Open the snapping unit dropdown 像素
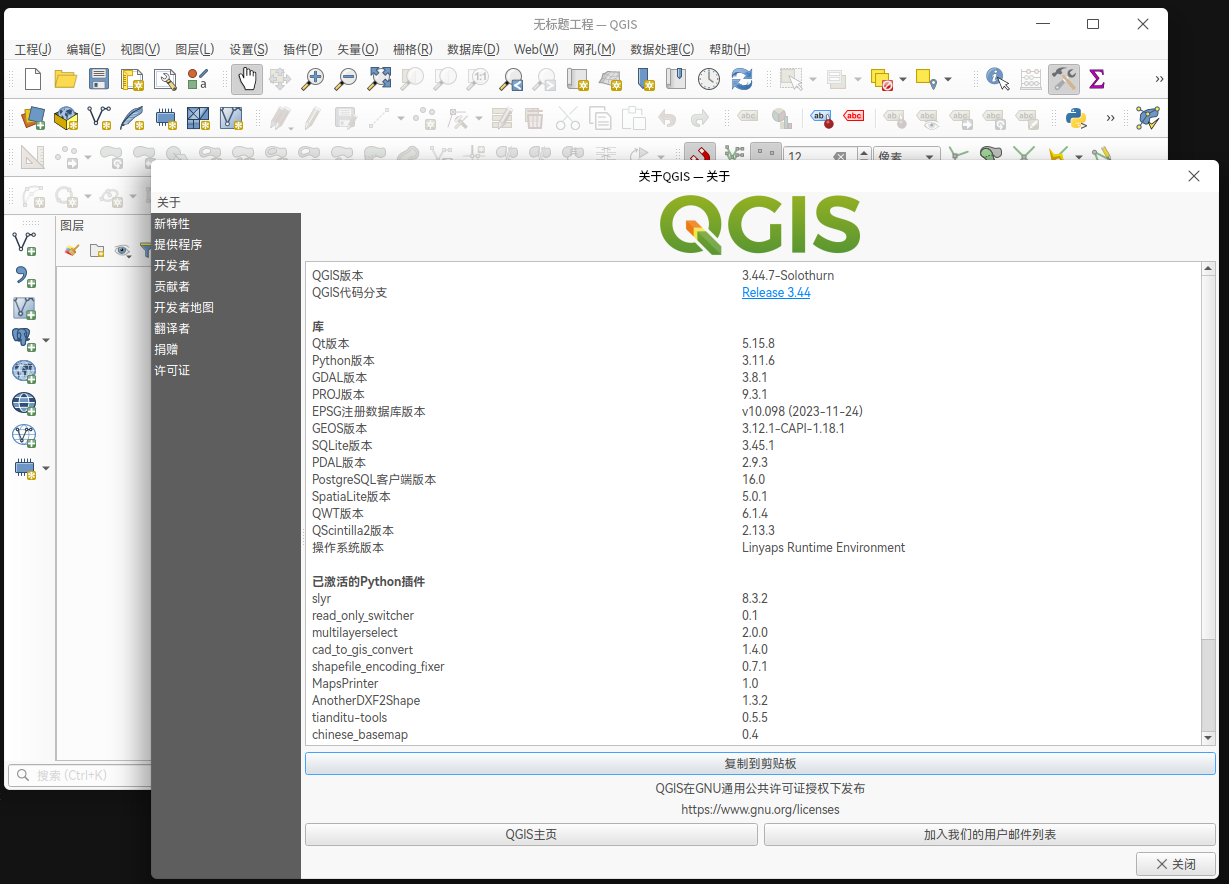Screen dimensions: 1229x884 pyautogui.click(x=906, y=156)
